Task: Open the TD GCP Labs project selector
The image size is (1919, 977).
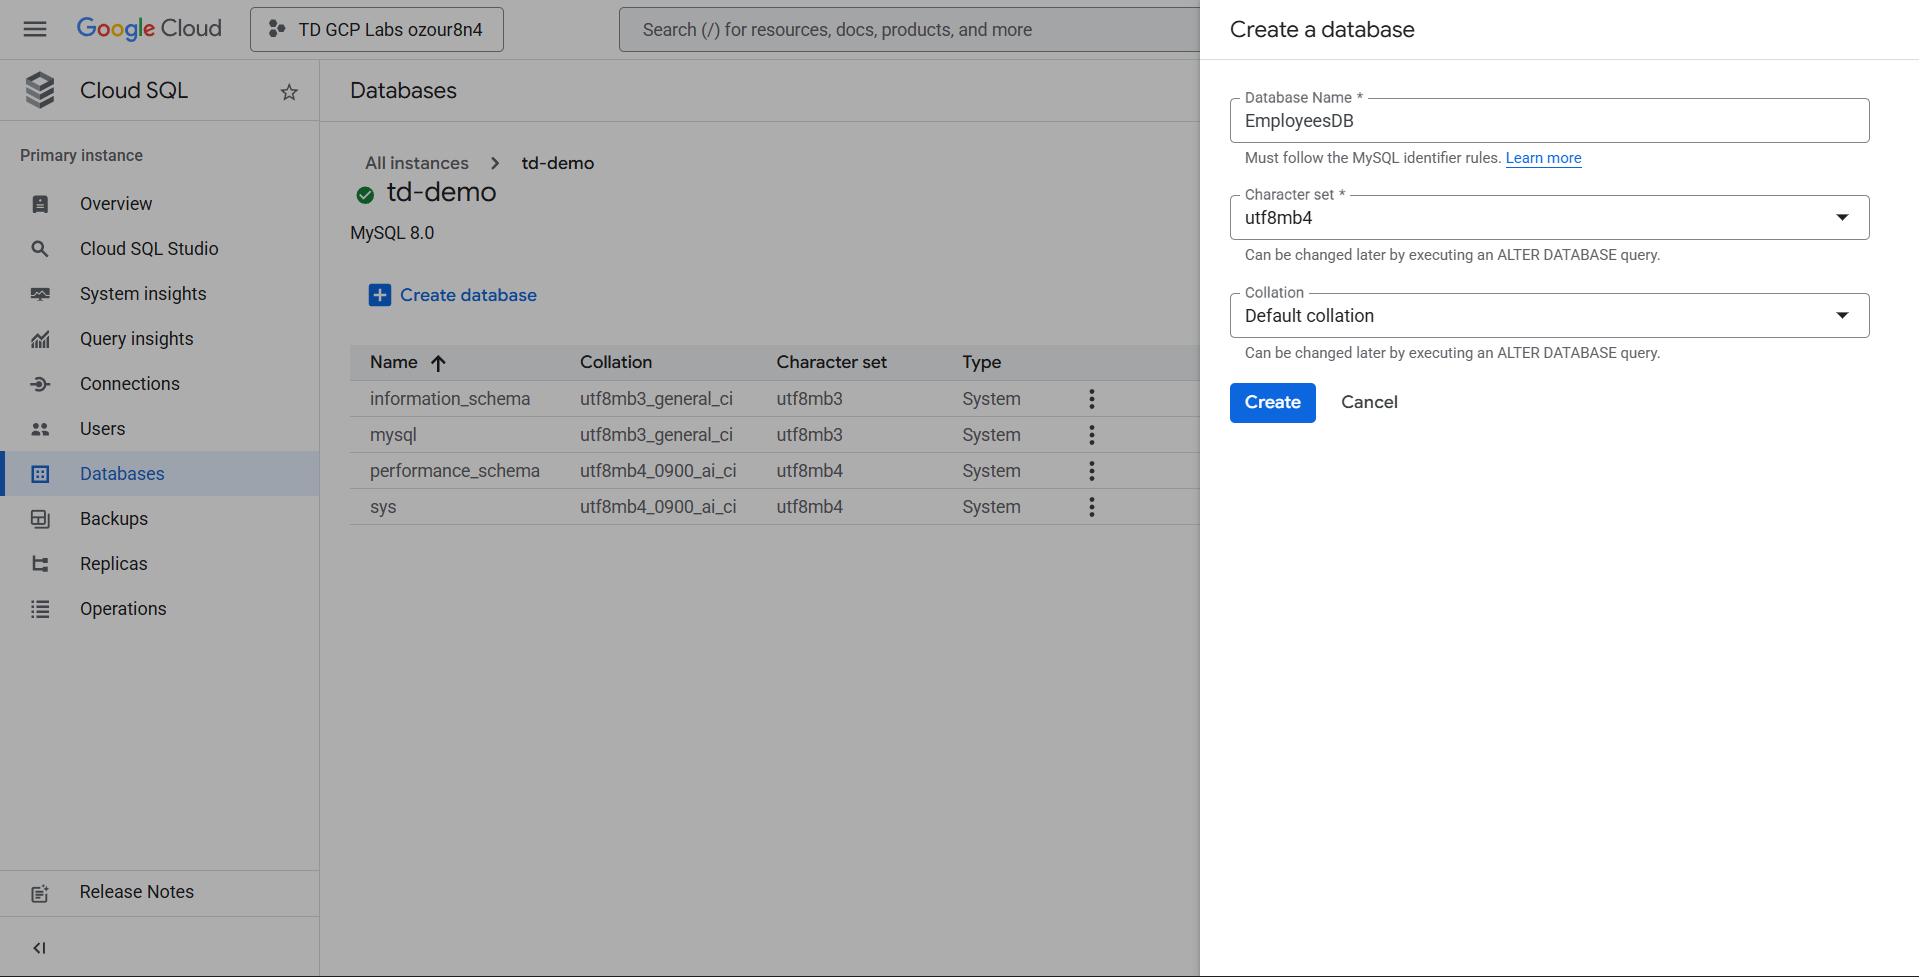Action: coord(377,30)
